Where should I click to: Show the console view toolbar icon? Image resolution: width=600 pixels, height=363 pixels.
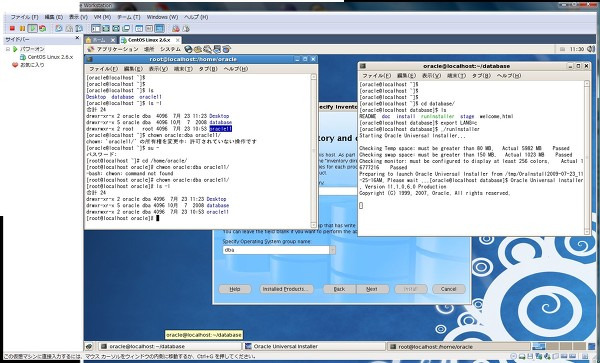159,29
